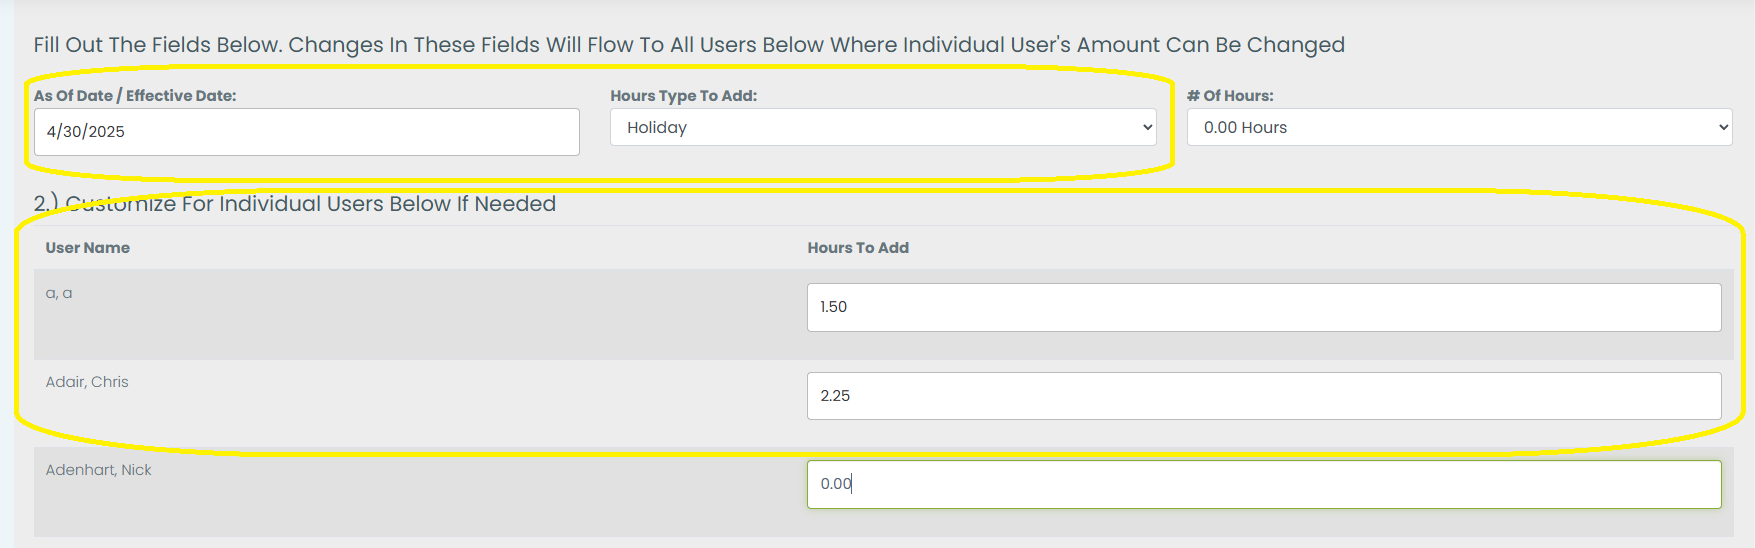This screenshot has height=548, width=1755.
Task: Click the Holiday value in hours type selector
Action: (657, 128)
